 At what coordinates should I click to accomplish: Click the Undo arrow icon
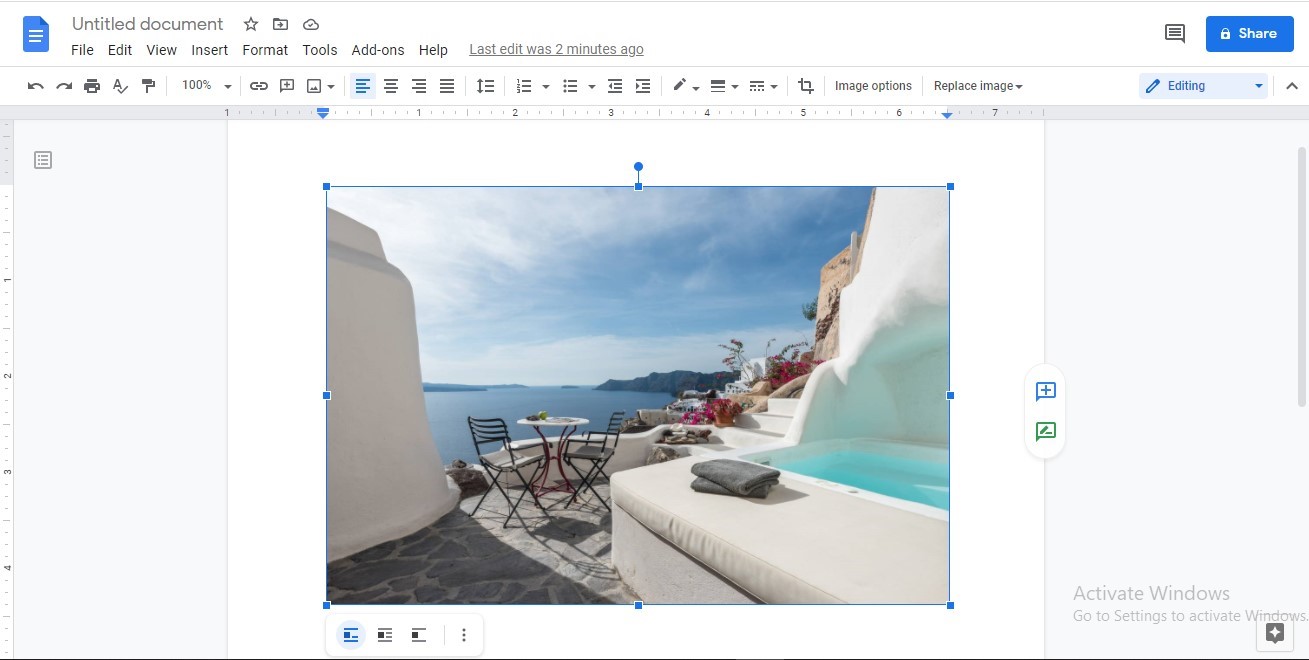pos(36,86)
